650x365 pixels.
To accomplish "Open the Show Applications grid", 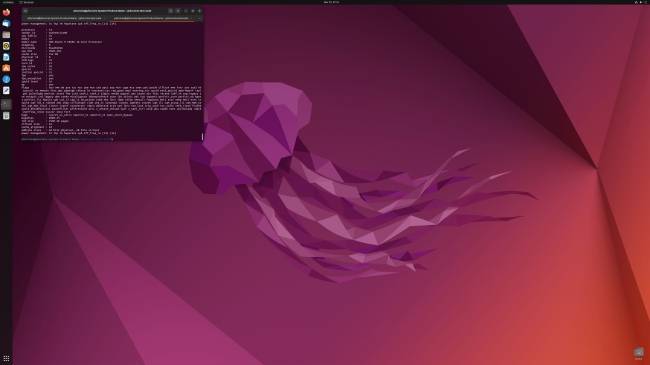I will 6,358.
